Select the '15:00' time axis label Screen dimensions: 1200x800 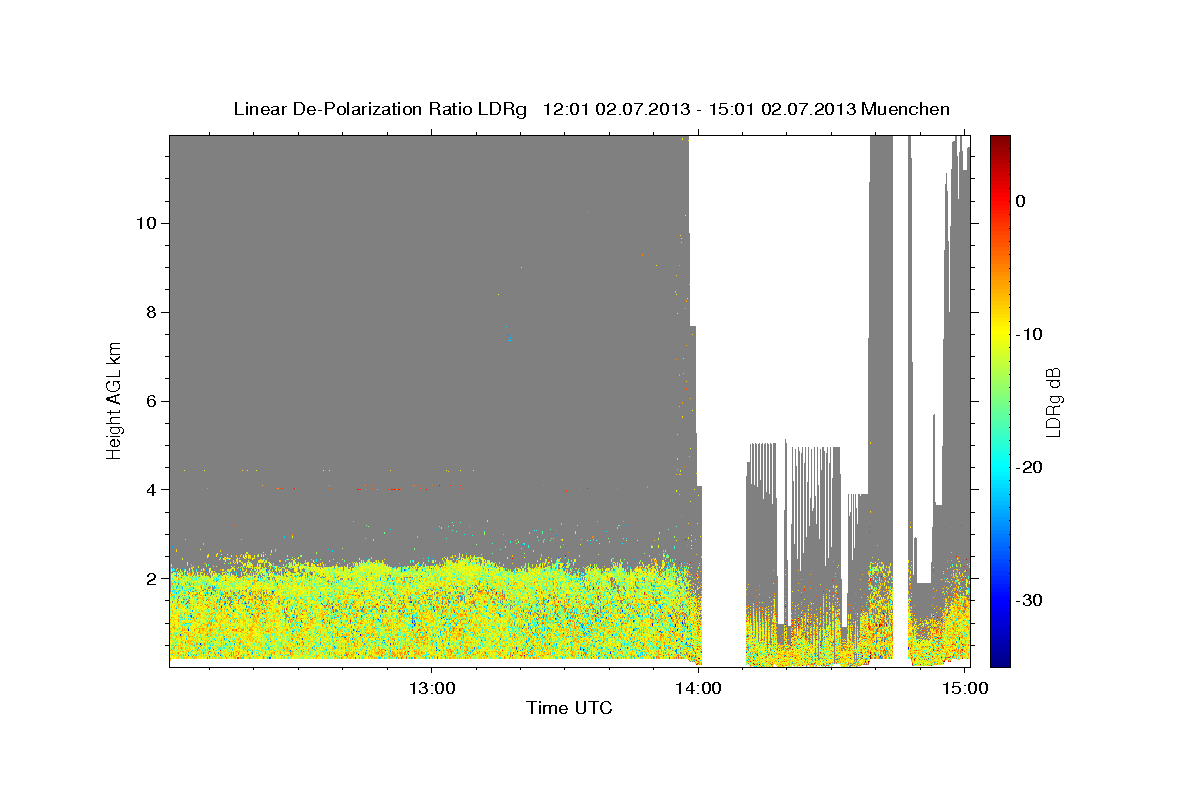(963, 688)
